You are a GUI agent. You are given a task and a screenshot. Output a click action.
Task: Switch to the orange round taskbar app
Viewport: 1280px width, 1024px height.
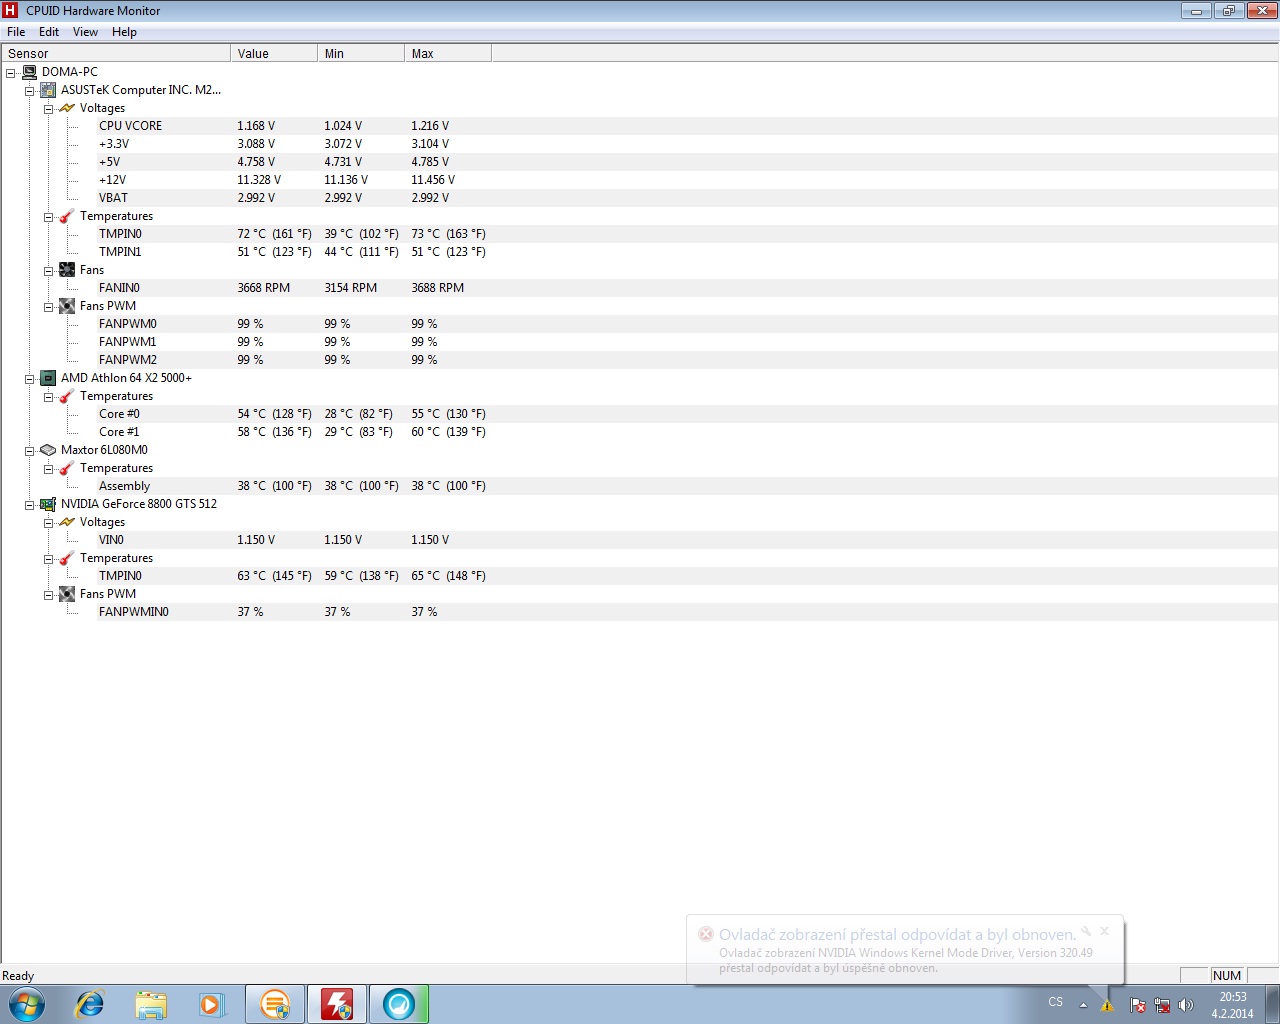point(275,1004)
